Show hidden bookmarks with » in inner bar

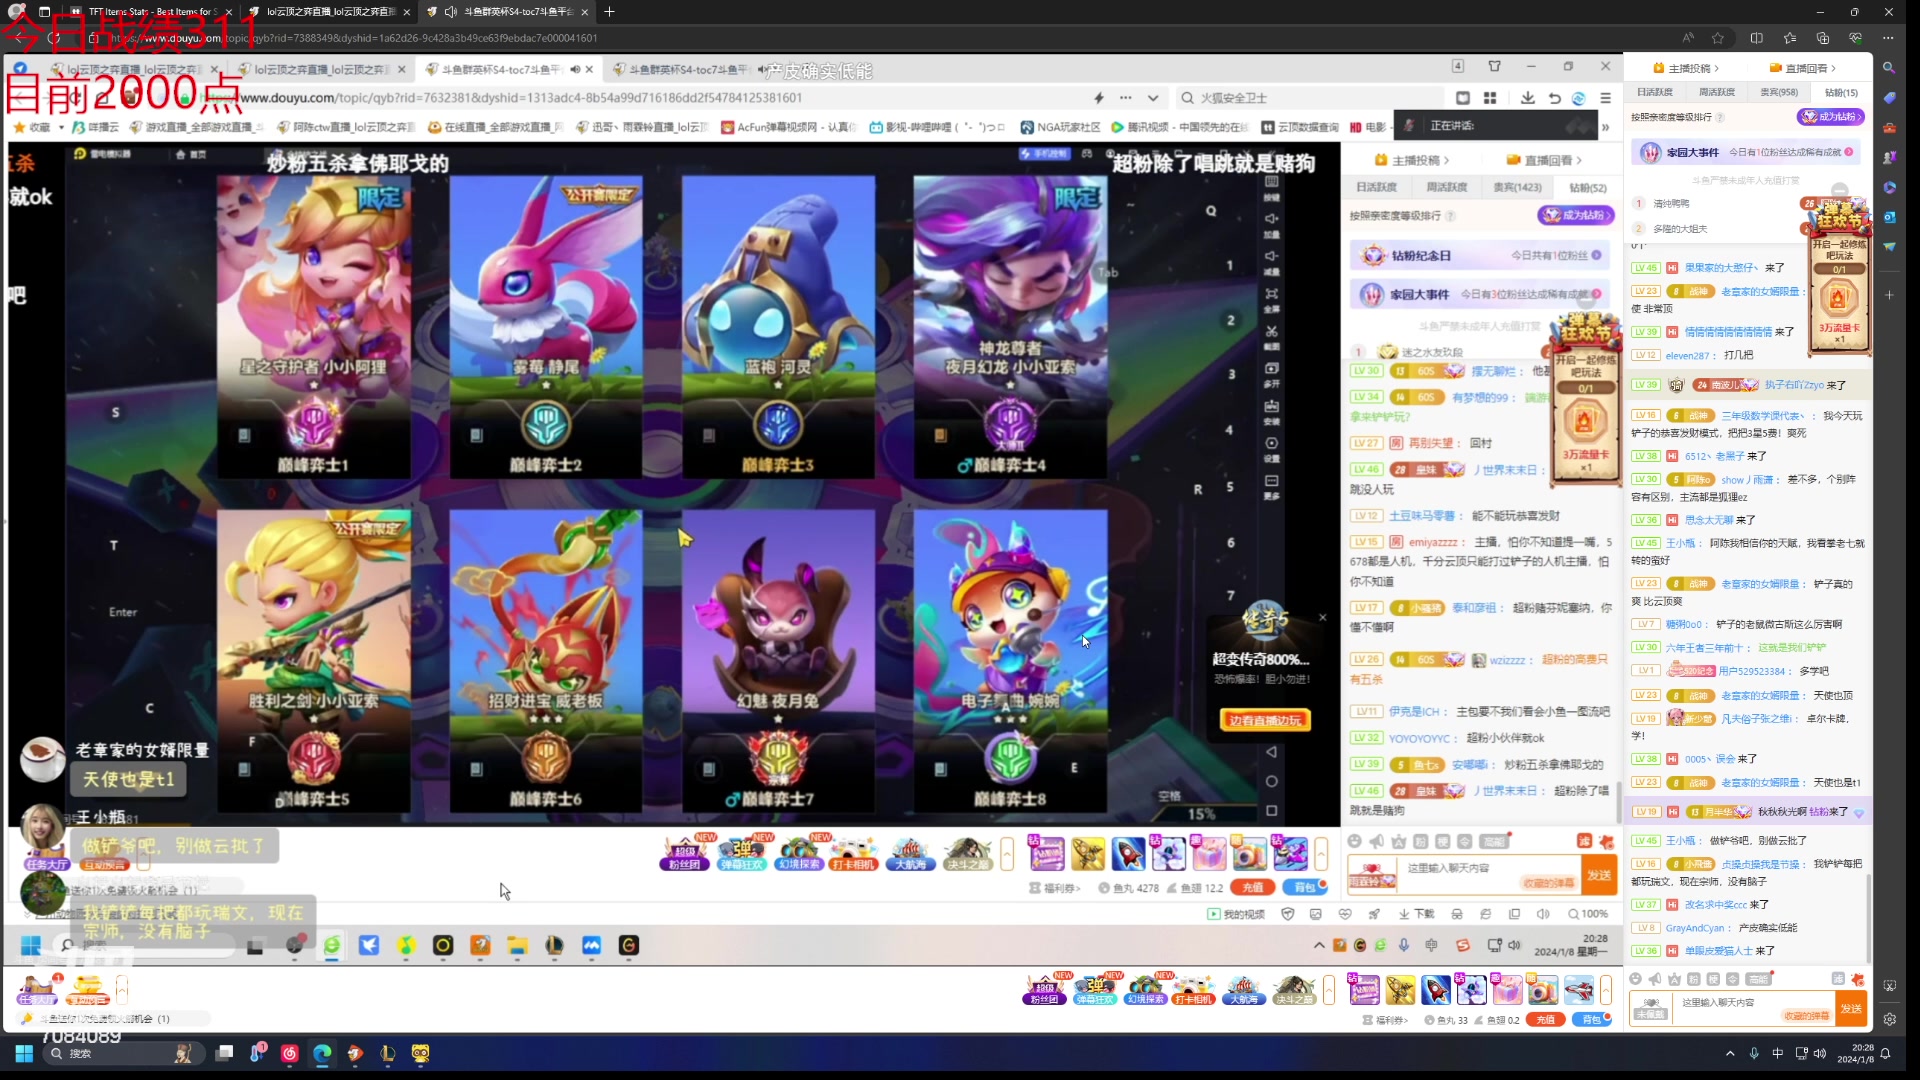(x=1605, y=127)
